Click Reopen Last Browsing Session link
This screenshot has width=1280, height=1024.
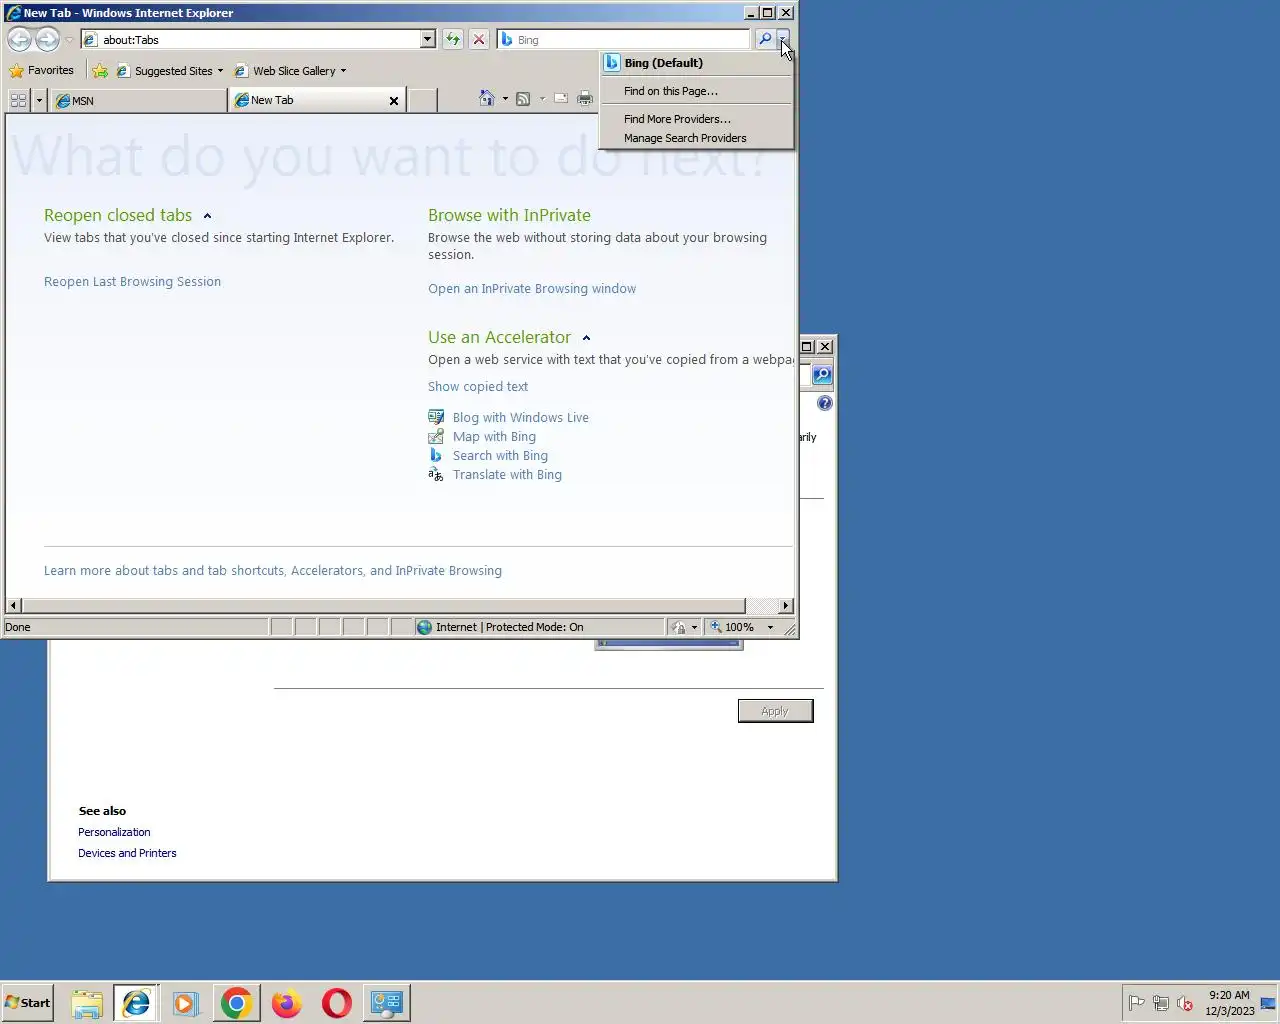coord(132,282)
